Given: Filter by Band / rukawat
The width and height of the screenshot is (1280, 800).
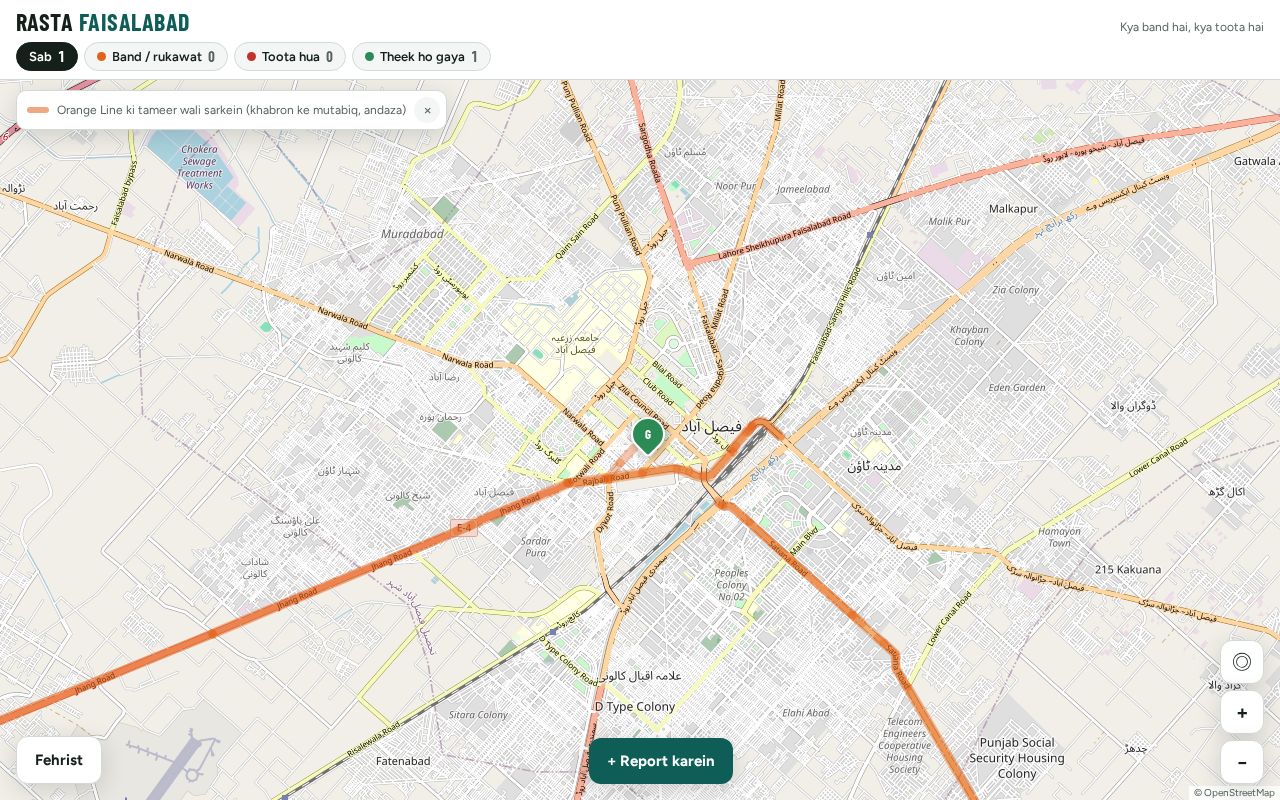Looking at the screenshot, I should tap(156, 57).
